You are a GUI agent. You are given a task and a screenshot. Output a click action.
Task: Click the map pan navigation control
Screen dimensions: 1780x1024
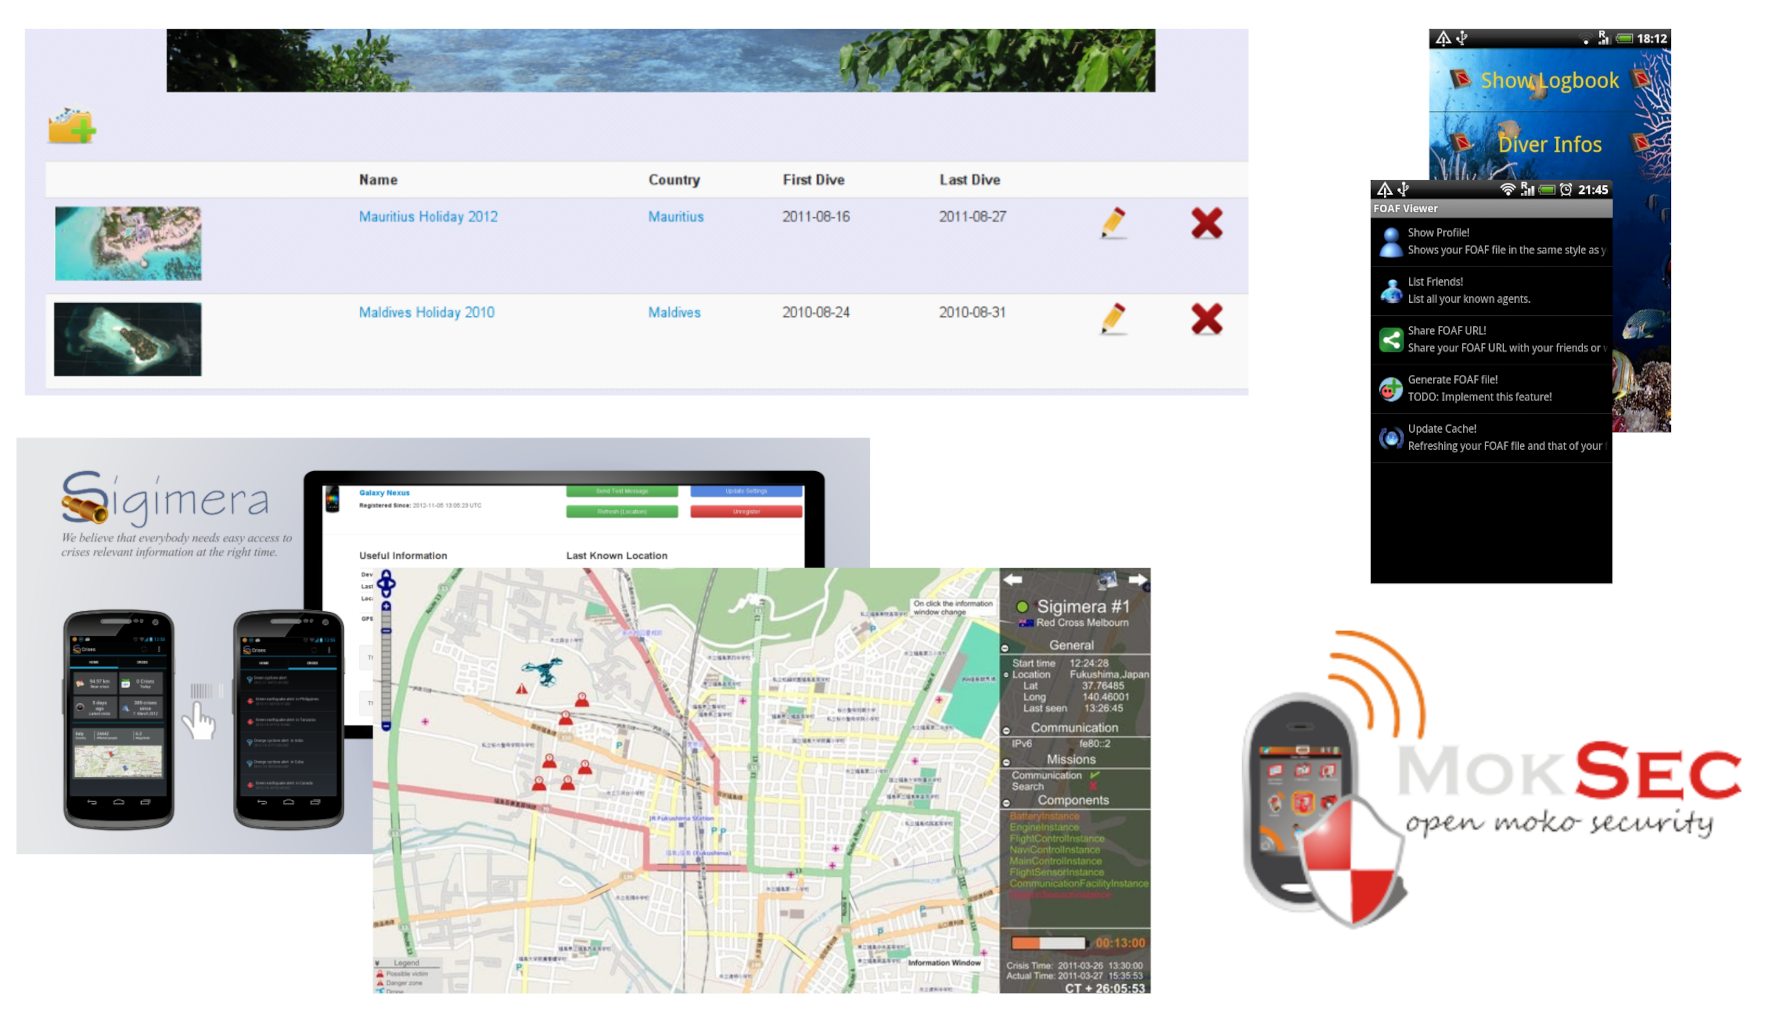(x=386, y=583)
